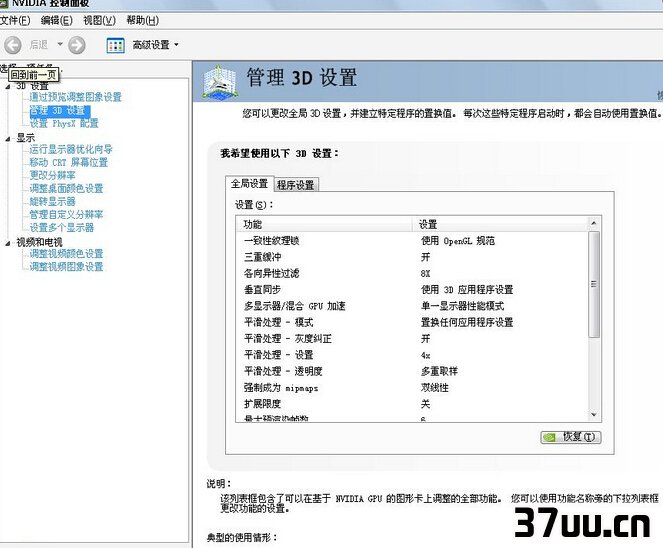Switch to the 程序设置 tab
This screenshot has width=663, height=548.
point(296,185)
